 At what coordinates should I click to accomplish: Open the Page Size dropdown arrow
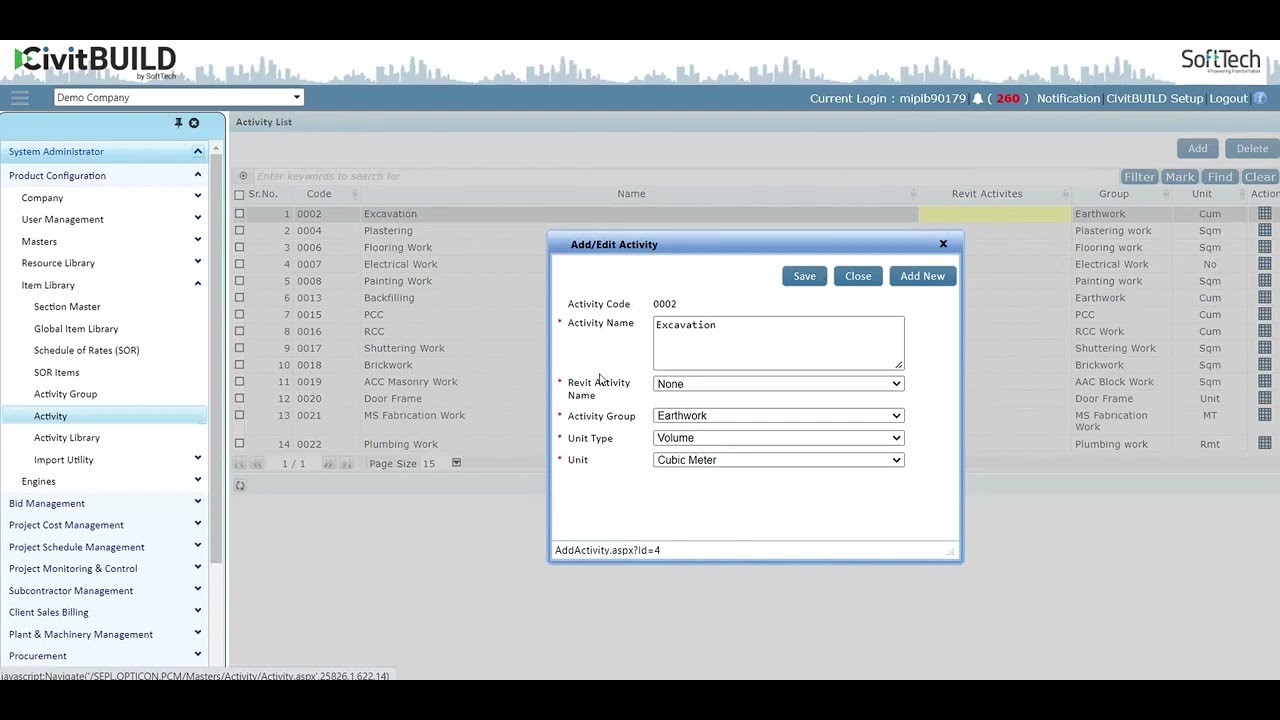click(456, 463)
